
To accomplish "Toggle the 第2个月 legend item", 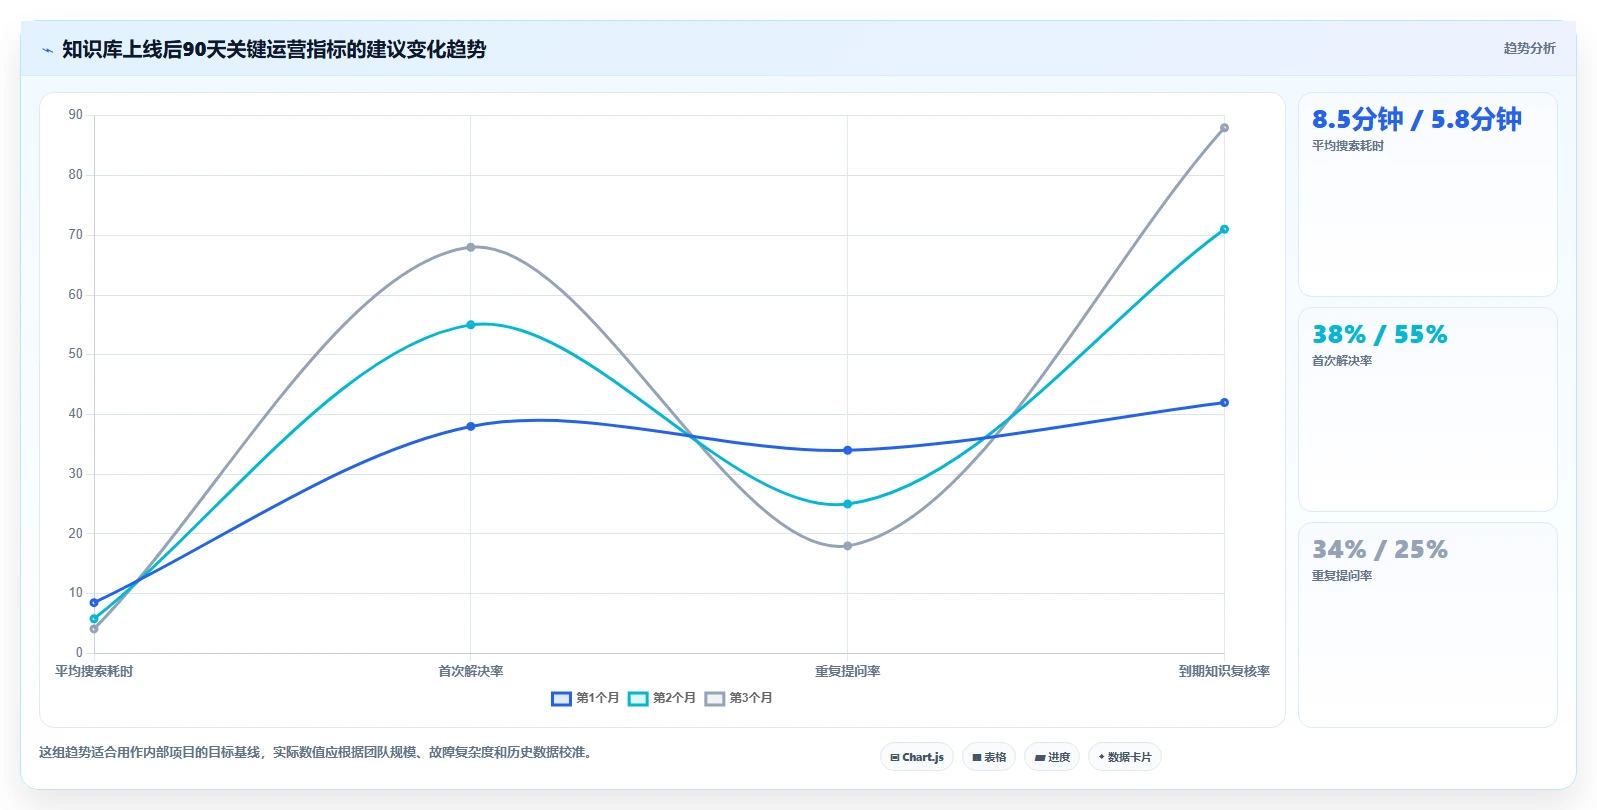I will [x=662, y=698].
